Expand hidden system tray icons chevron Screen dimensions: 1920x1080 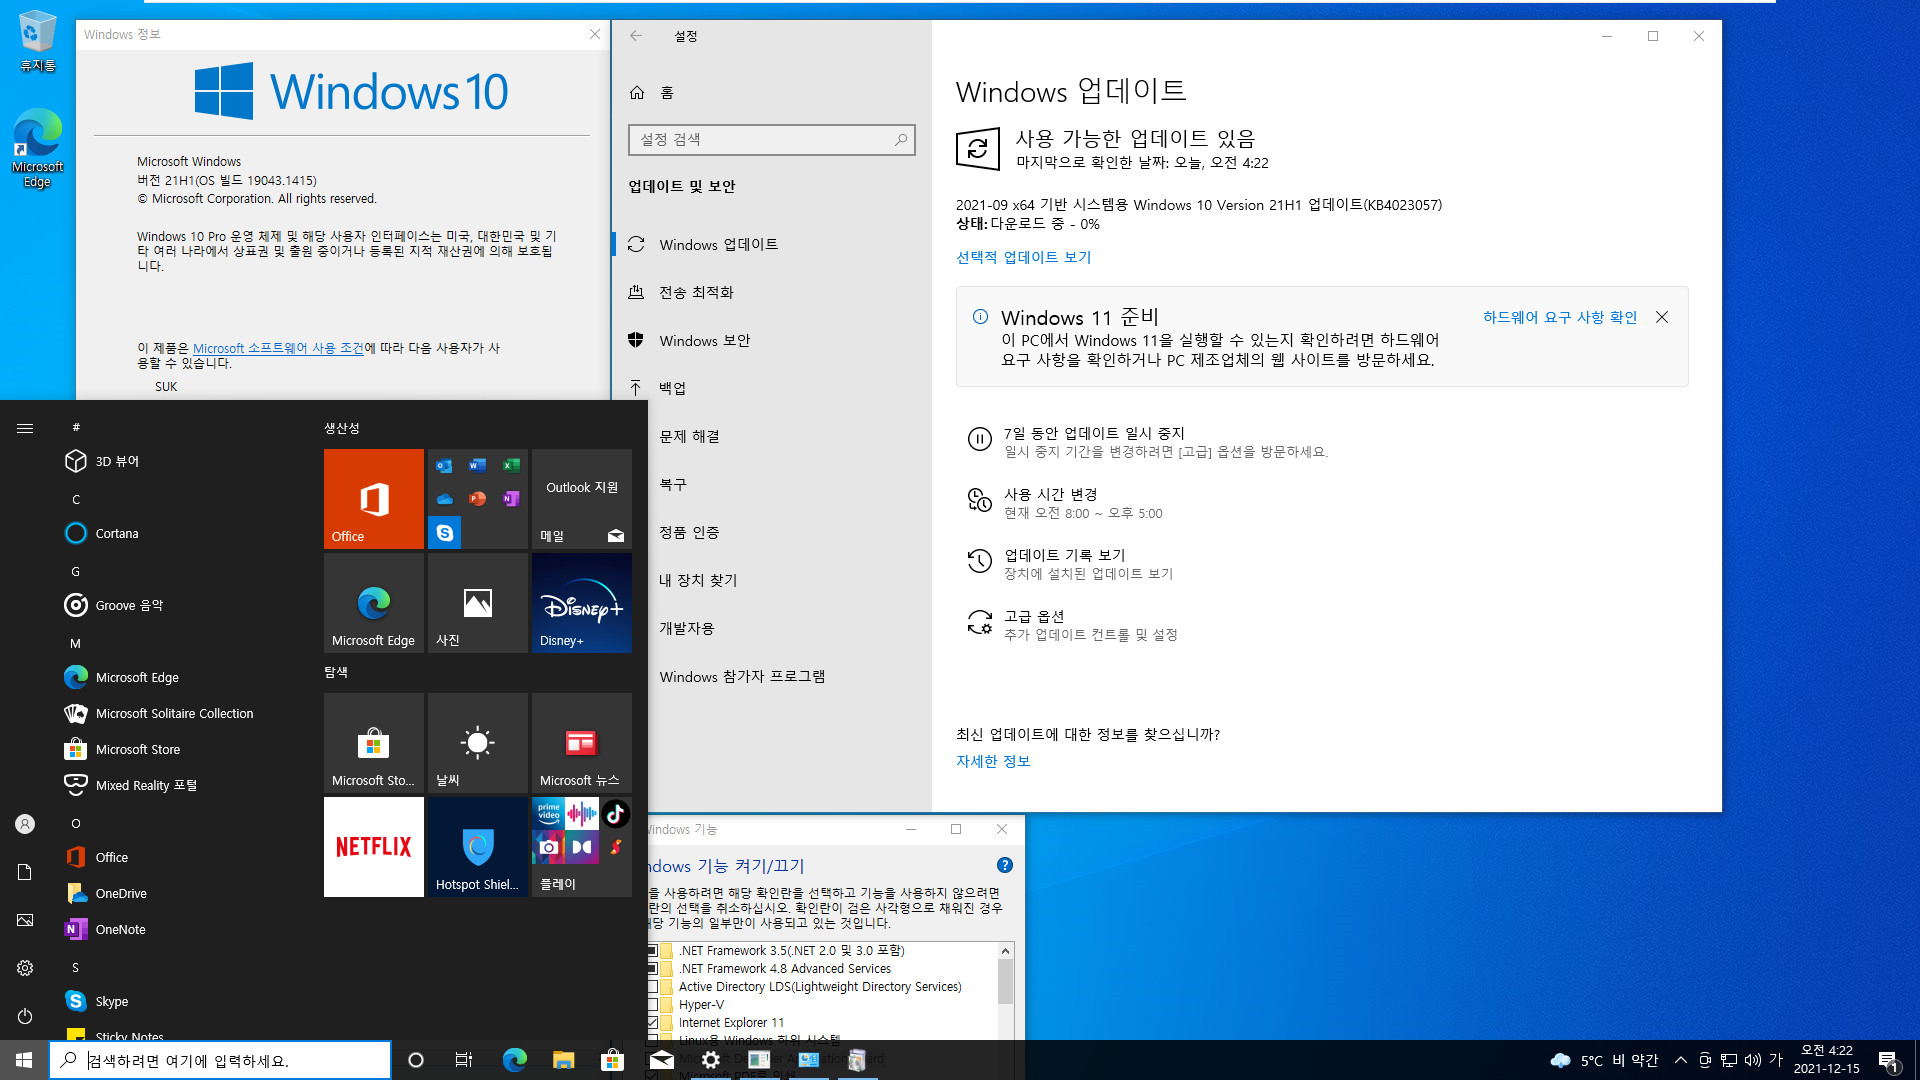[1680, 1060]
